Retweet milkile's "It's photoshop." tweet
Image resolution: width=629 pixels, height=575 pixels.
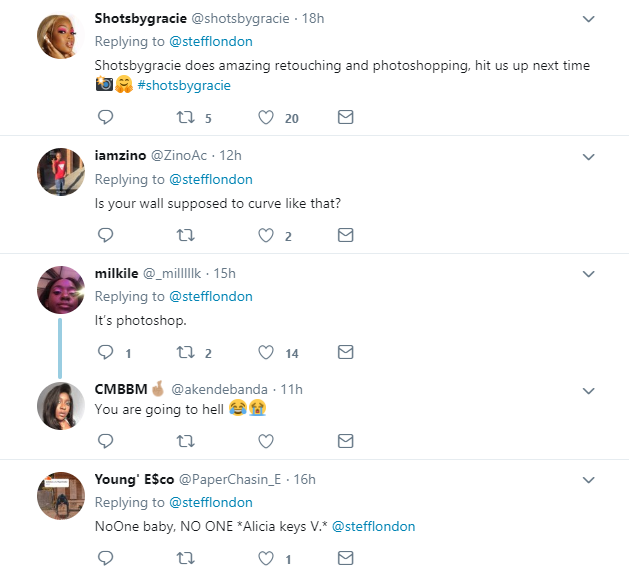click(185, 353)
